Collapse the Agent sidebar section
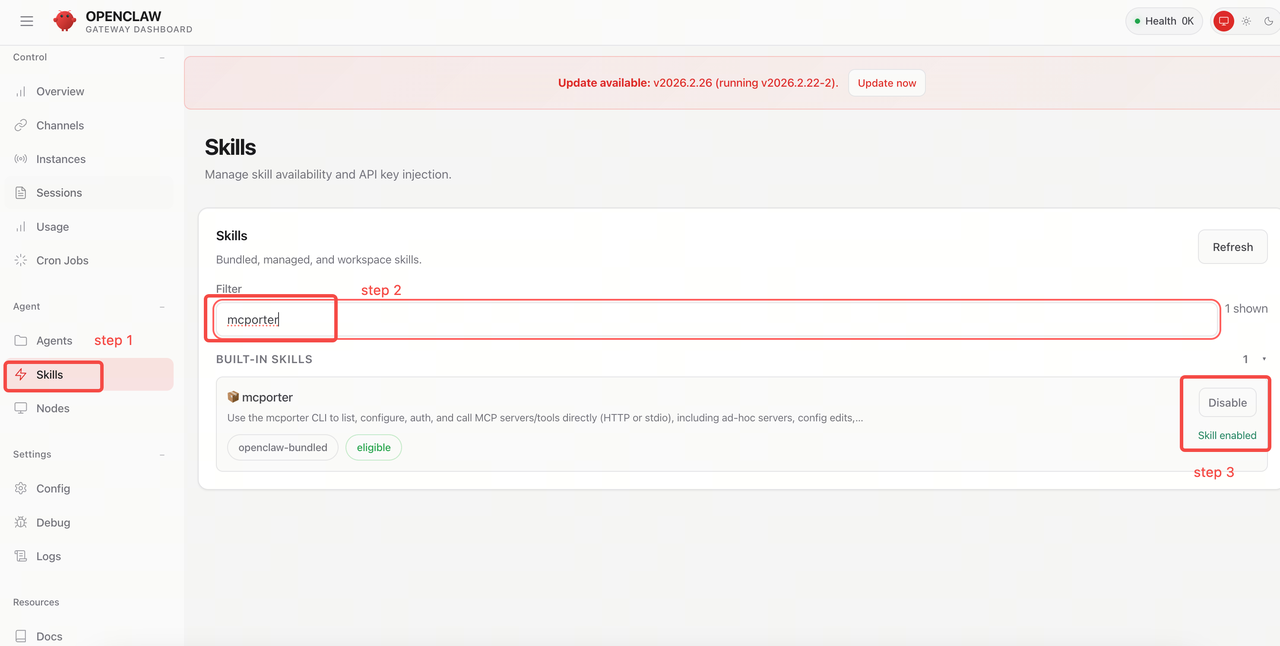 (162, 307)
